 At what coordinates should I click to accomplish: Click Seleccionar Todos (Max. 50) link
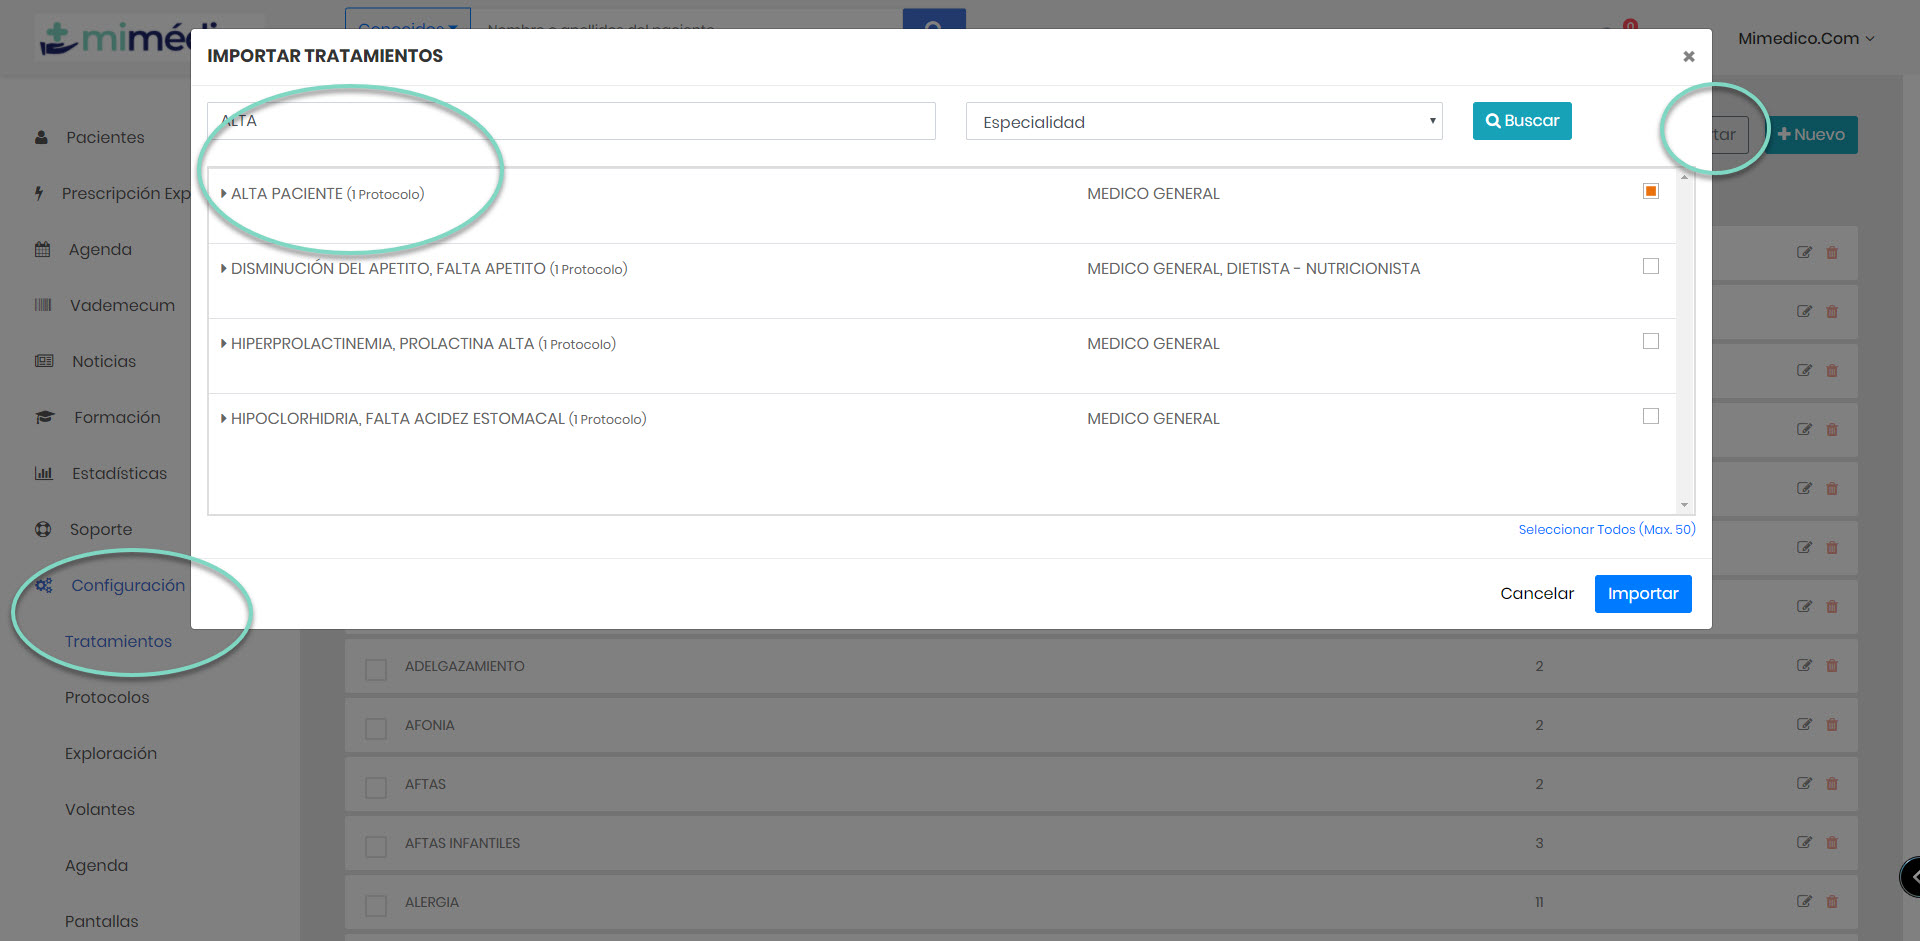(1606, 529)
